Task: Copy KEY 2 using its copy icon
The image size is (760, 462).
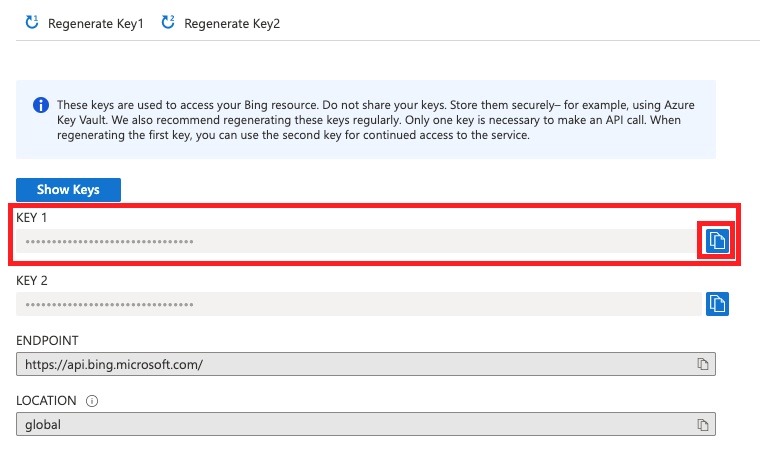Action: point(717,304)
